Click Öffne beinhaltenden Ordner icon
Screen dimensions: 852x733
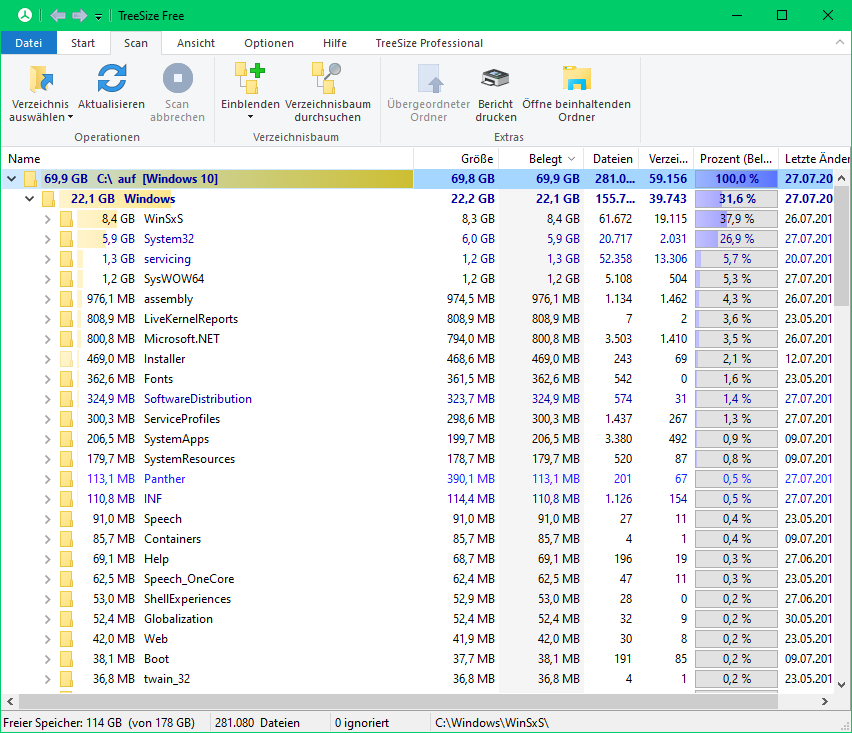(577, 78)
